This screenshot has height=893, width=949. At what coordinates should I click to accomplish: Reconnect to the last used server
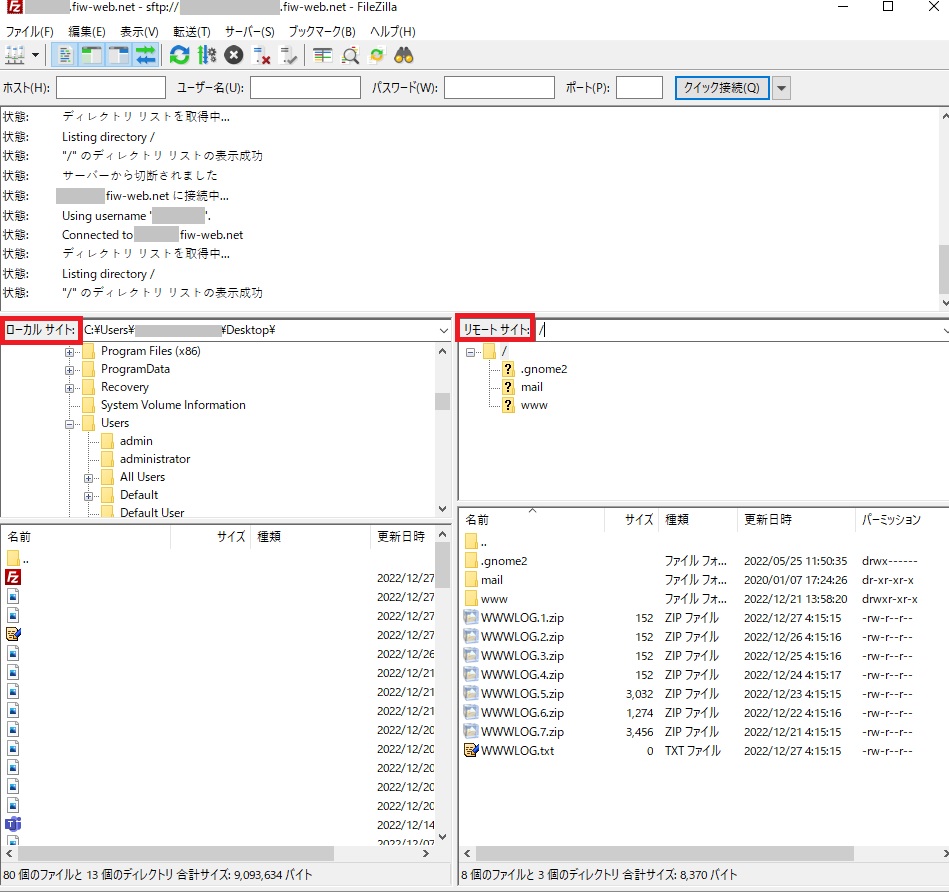[289, 56]
